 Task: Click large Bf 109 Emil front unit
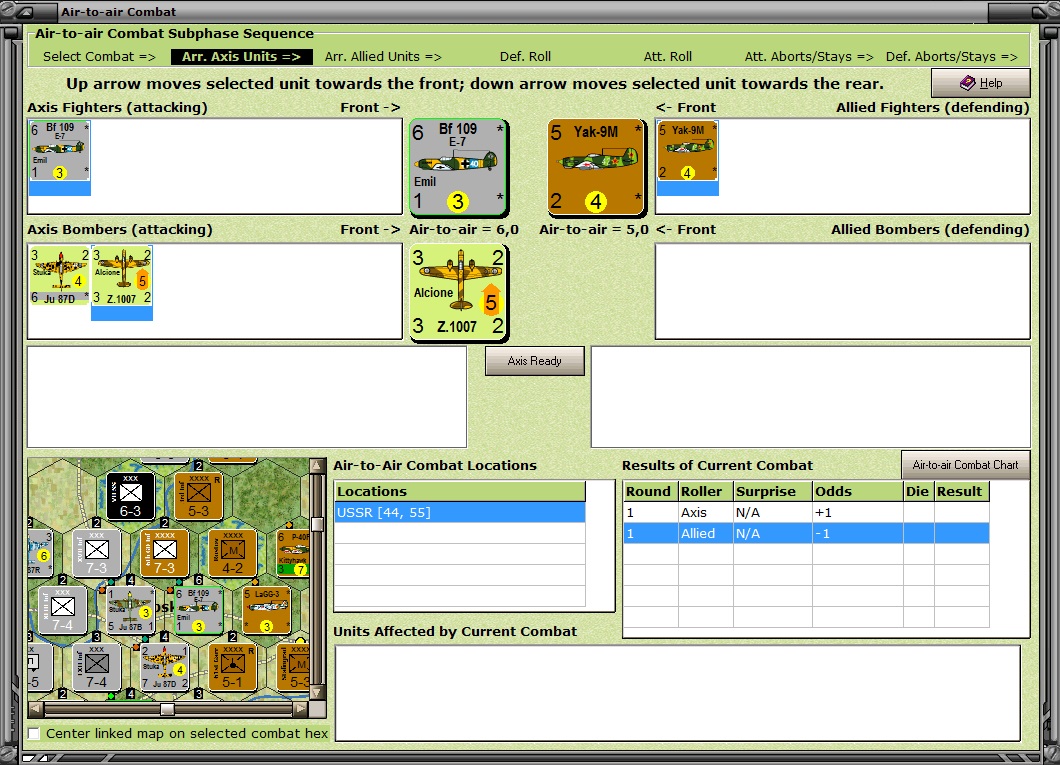[458, 167]
